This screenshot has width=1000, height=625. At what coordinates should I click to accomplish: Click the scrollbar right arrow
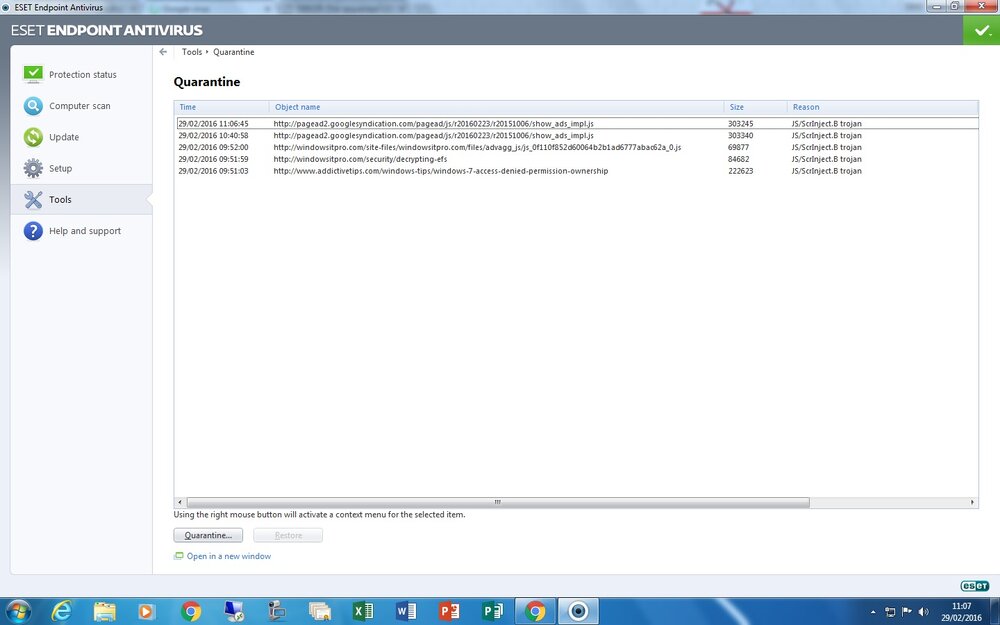tap(972, 503)
